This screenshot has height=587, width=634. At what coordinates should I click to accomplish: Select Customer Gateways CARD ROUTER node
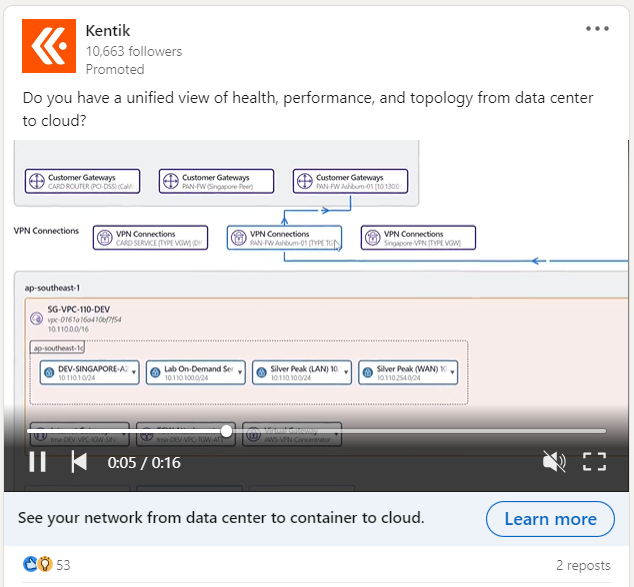(82, 182)
